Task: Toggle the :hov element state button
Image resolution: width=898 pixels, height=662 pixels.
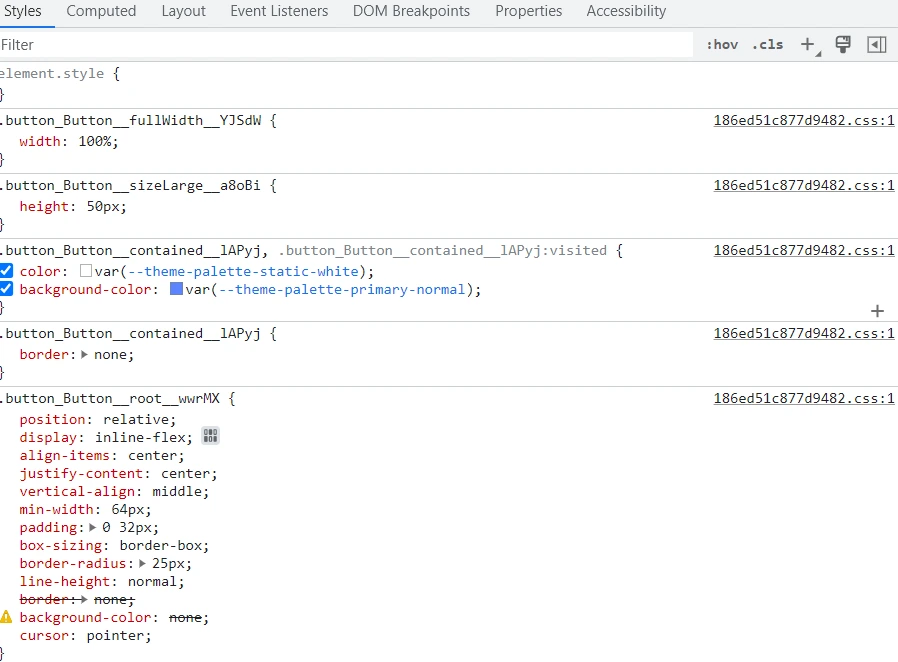Action: pyautogui.click(x=723, y=45)
